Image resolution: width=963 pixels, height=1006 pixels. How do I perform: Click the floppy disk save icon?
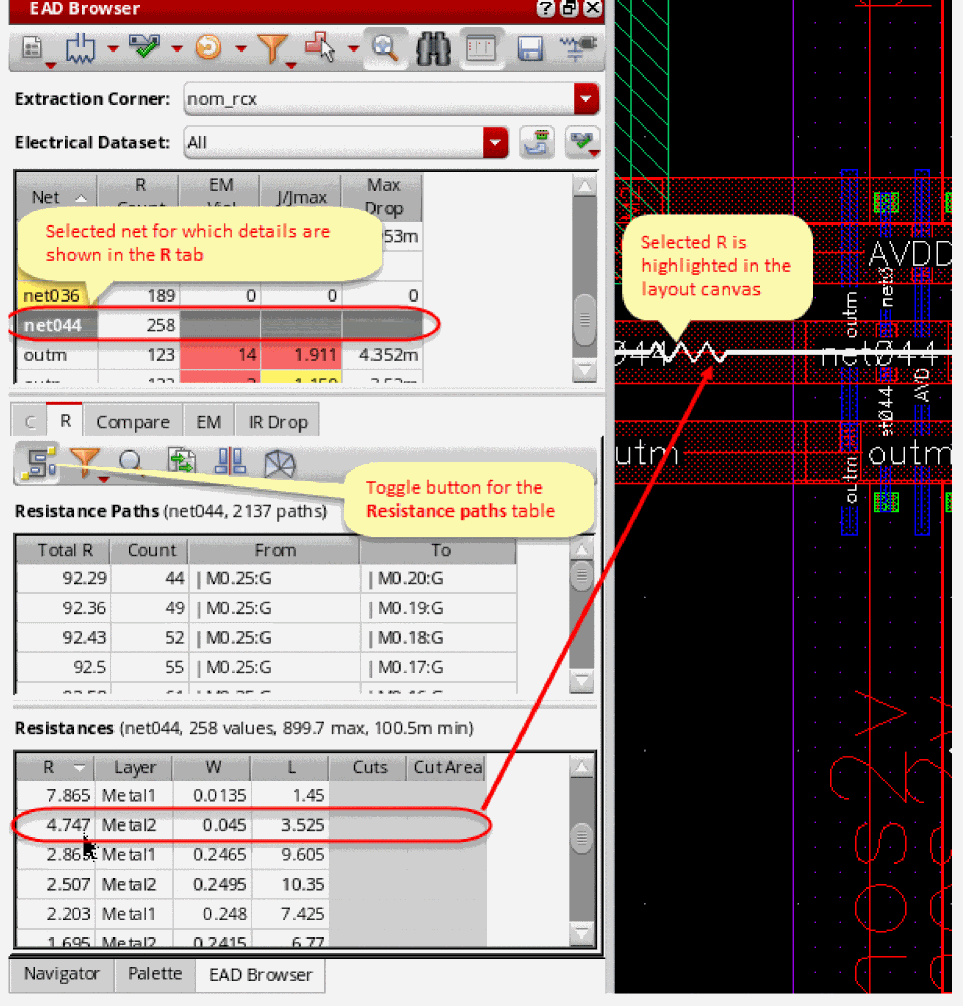(529, 49)
